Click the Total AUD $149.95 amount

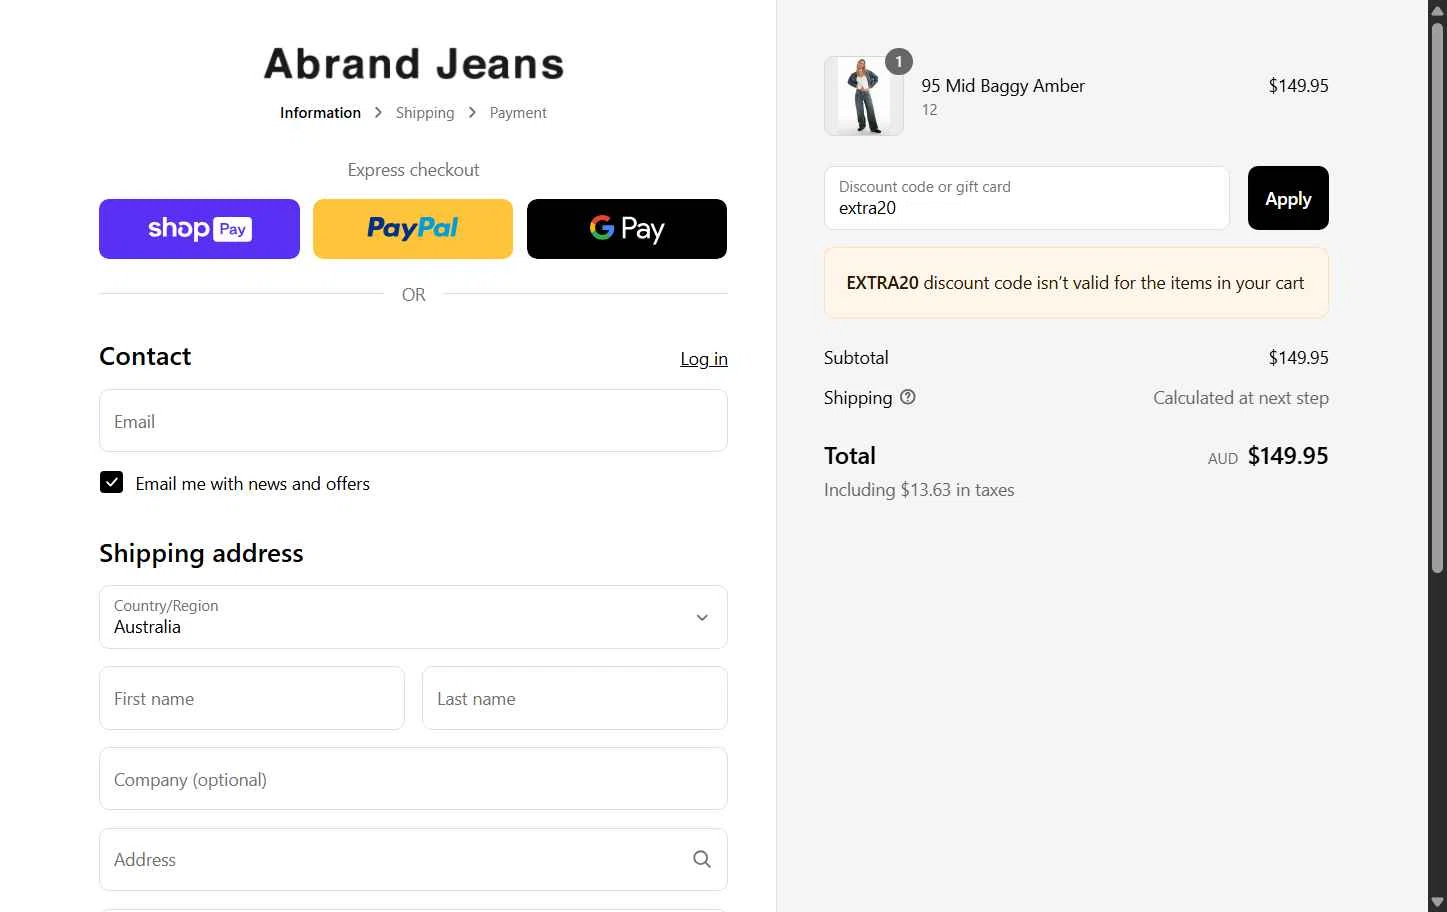pos(1268,456)
